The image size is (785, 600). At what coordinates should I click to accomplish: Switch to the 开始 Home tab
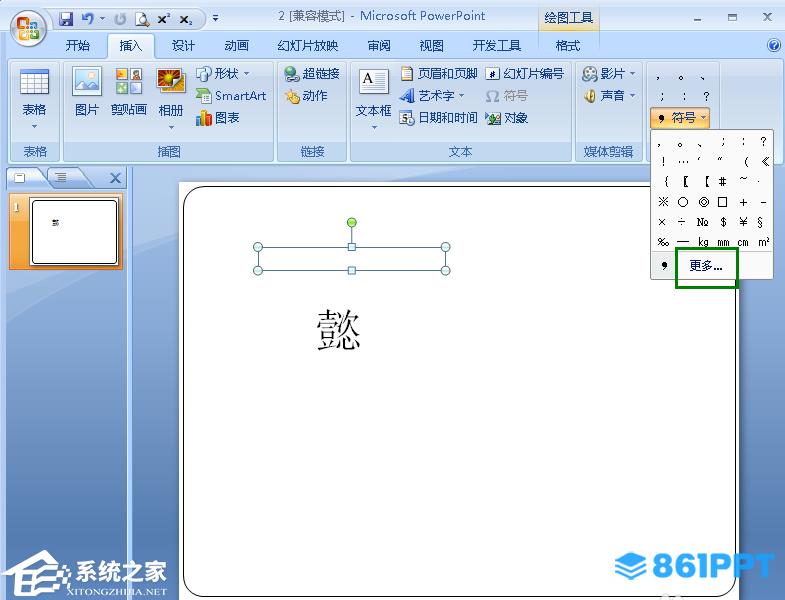[x=78, y=46]
